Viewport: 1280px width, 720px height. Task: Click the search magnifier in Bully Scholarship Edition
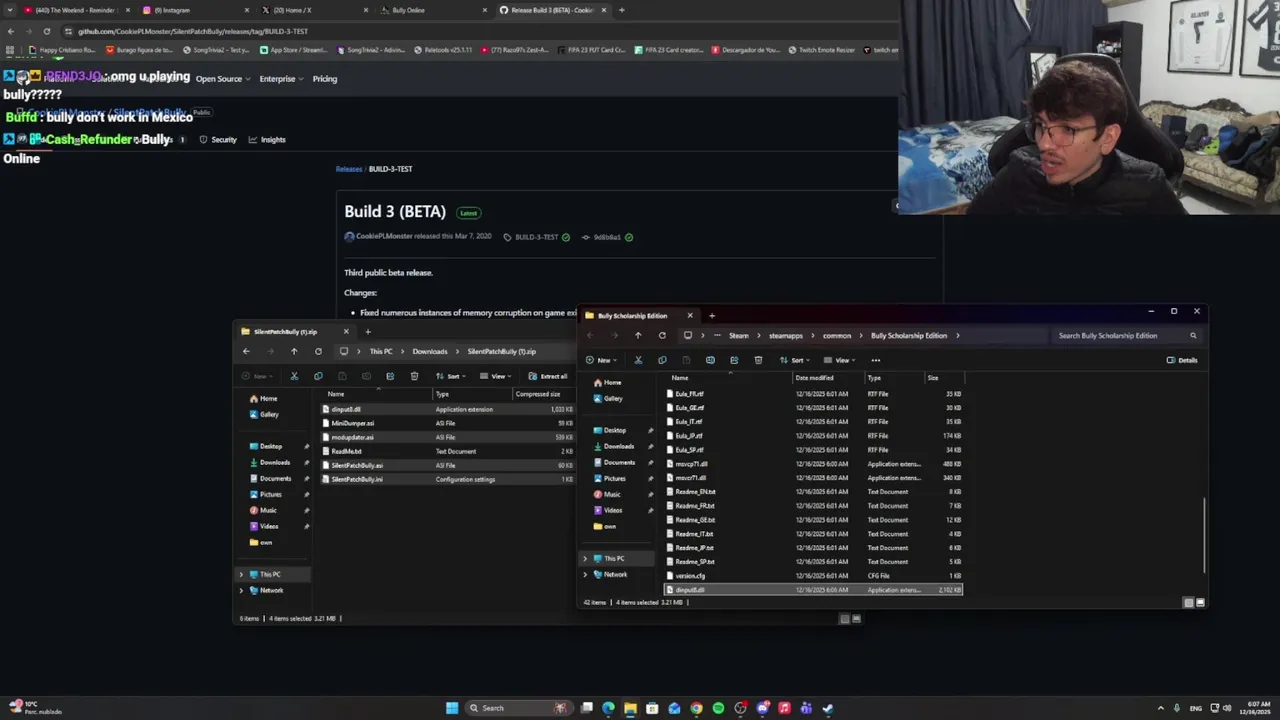[x=1193, y=336]
